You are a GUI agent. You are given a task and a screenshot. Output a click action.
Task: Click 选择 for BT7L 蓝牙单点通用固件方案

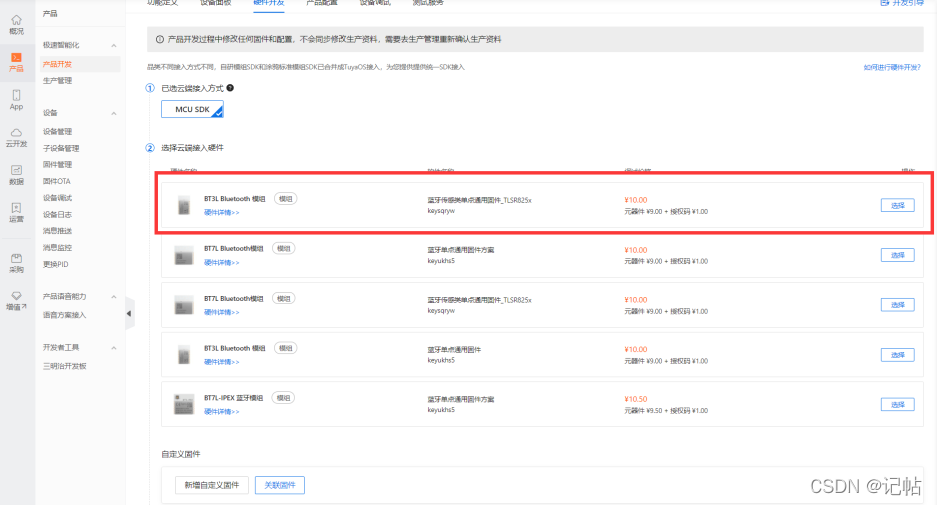898,255
